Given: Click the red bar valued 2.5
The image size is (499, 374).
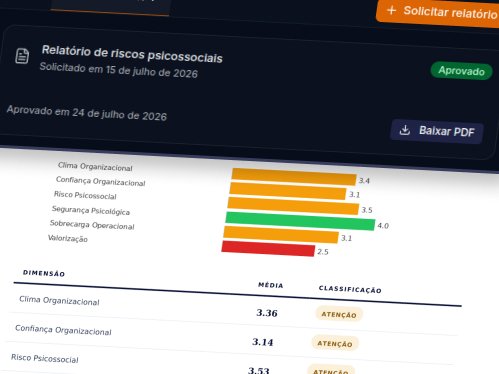Looking at the screenshot, I should (268, 249).
